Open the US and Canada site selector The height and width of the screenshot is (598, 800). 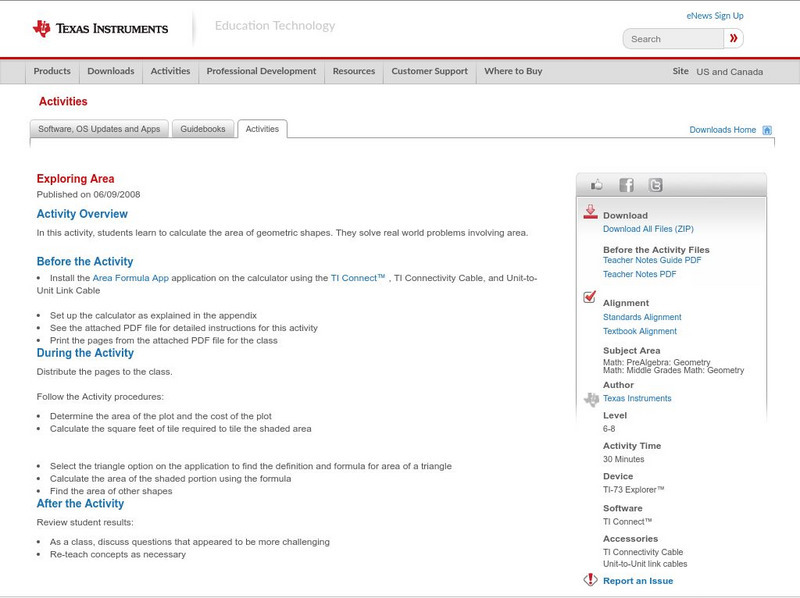coord(729,72)
